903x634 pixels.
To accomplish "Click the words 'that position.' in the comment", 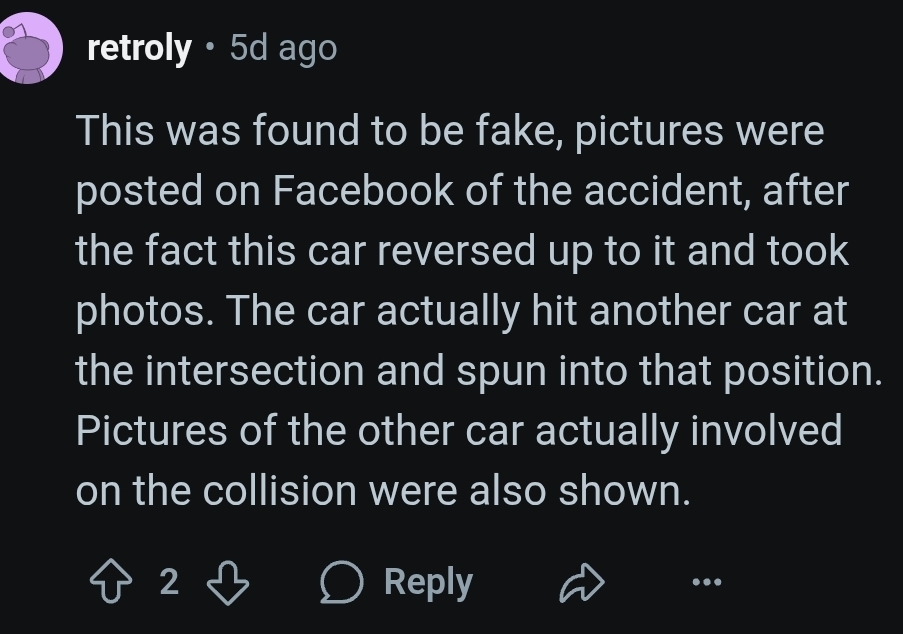I will click(x=760, y=371).
